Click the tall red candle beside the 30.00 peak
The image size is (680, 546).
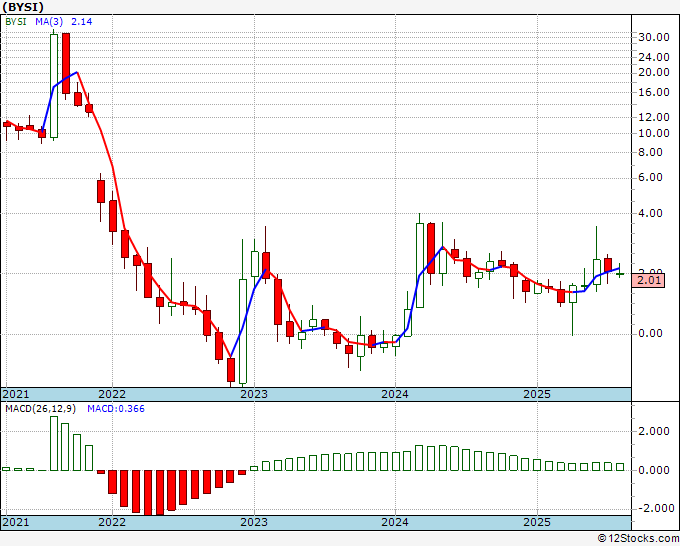pyautogui.click(x=66, y=63)
